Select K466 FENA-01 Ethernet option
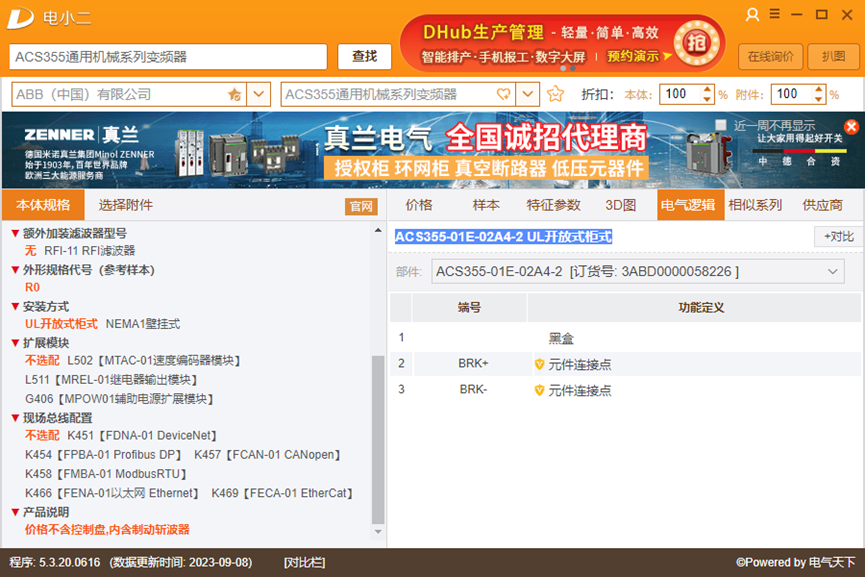Image resolution: width=865 pixels, height=577 pixels. pyautogui.click(x=112, y=493)
